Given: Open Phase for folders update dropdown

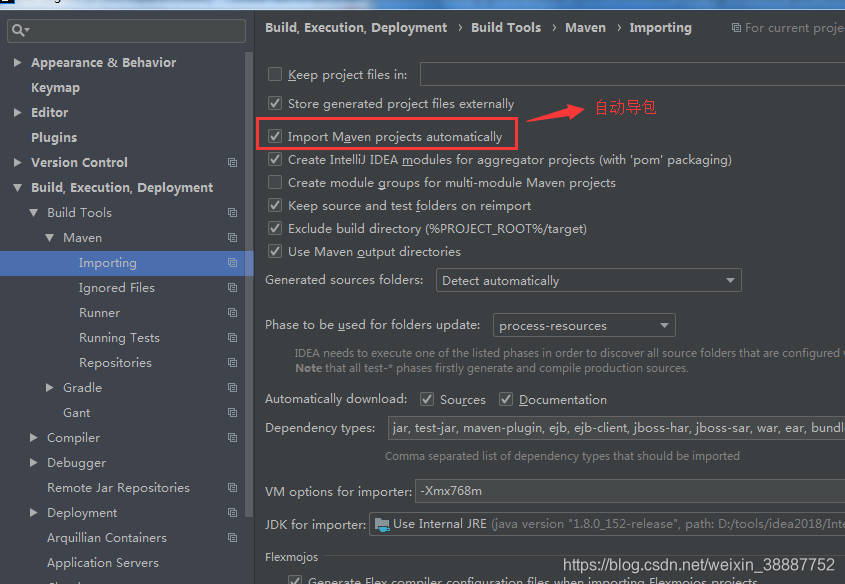Looking at the screenshot, I should (x=584, y=325).
